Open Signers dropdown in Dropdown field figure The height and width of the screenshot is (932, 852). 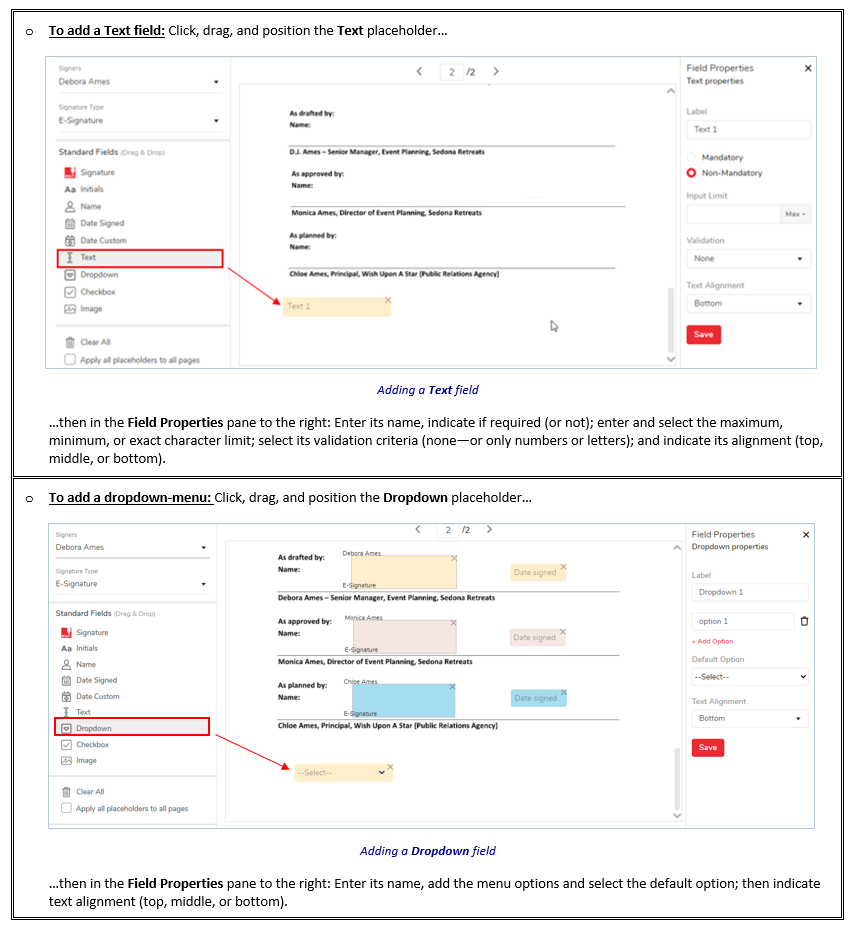[x=131, y=547]
